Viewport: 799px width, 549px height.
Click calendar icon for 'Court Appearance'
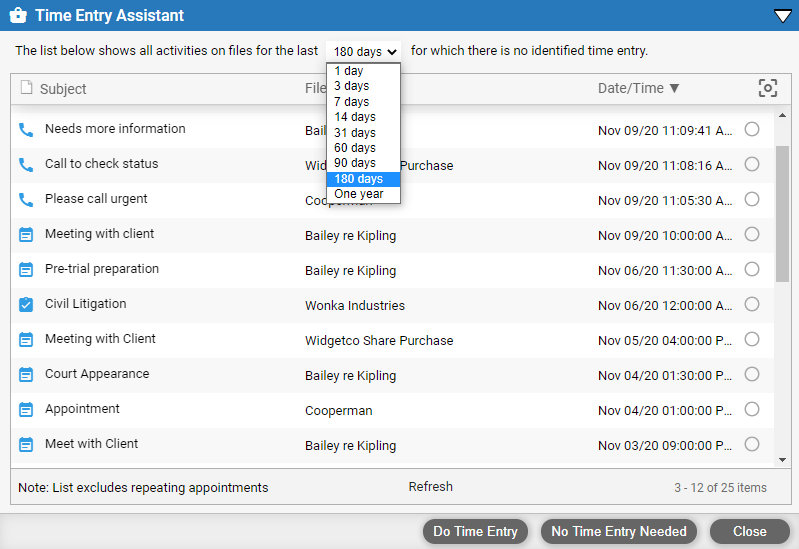click(26, 375)
